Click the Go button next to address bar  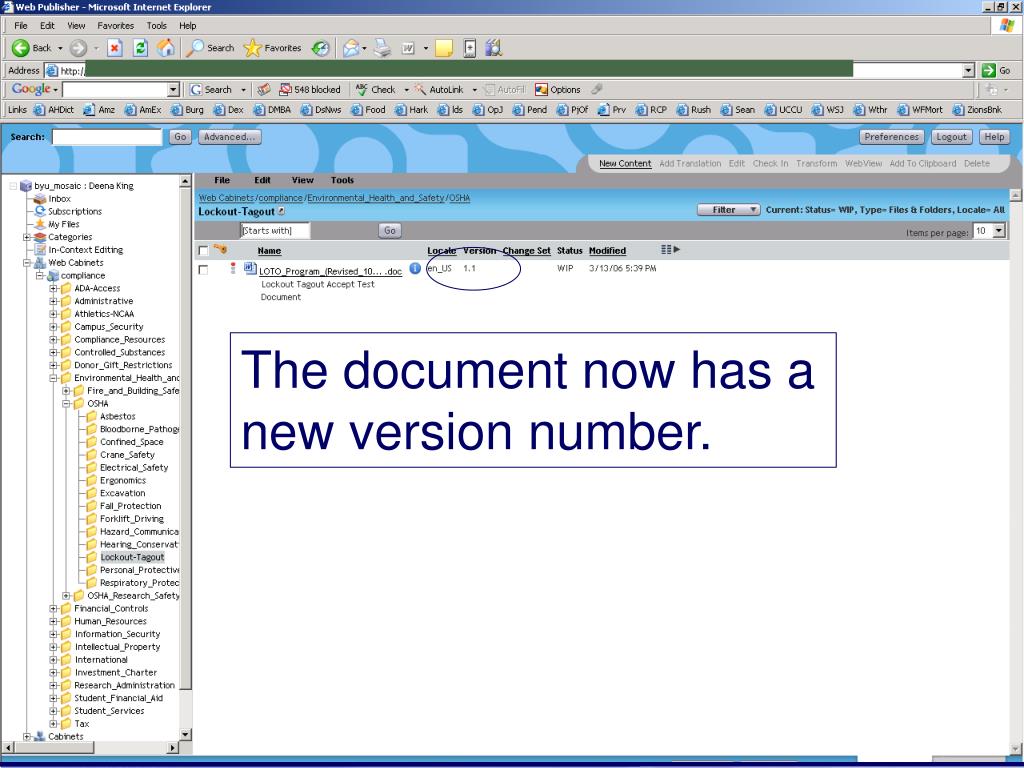point(997,70)
